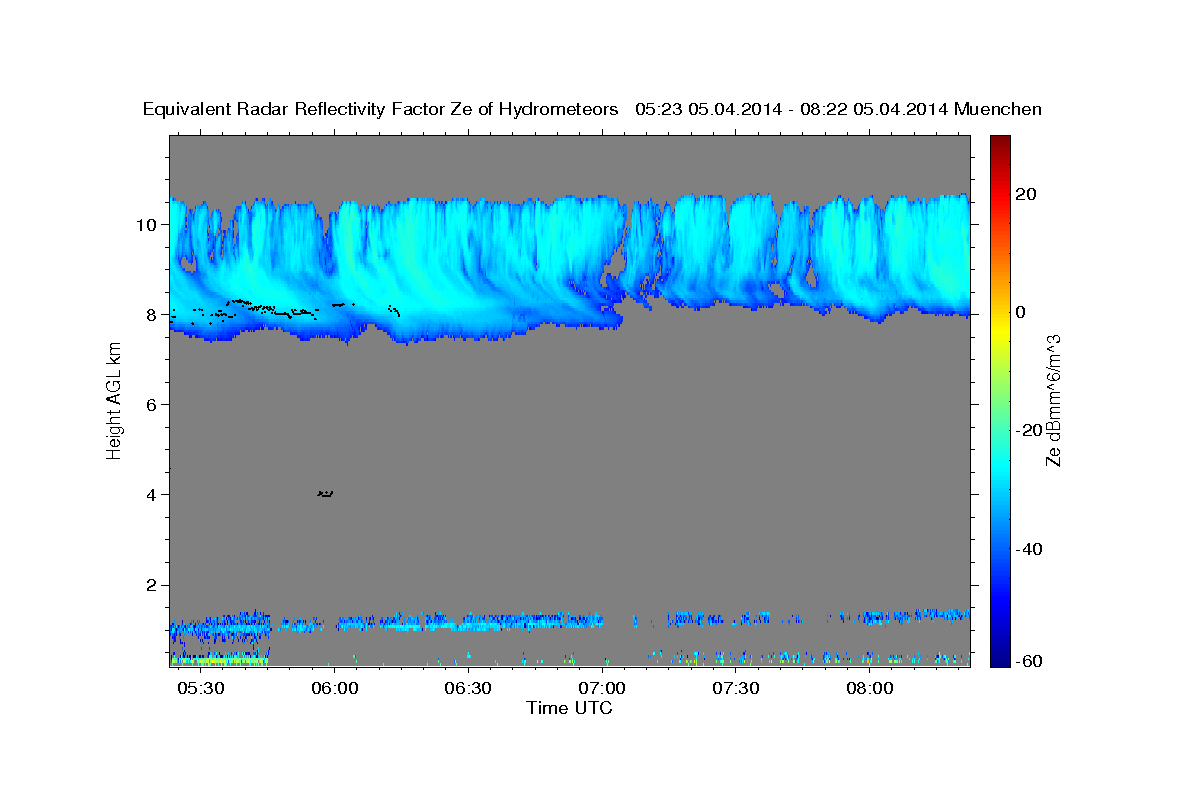The width and height of the screenshot is (1200, 800).
Task: Click the 05:30 time tick label
Action: [200, 689]
